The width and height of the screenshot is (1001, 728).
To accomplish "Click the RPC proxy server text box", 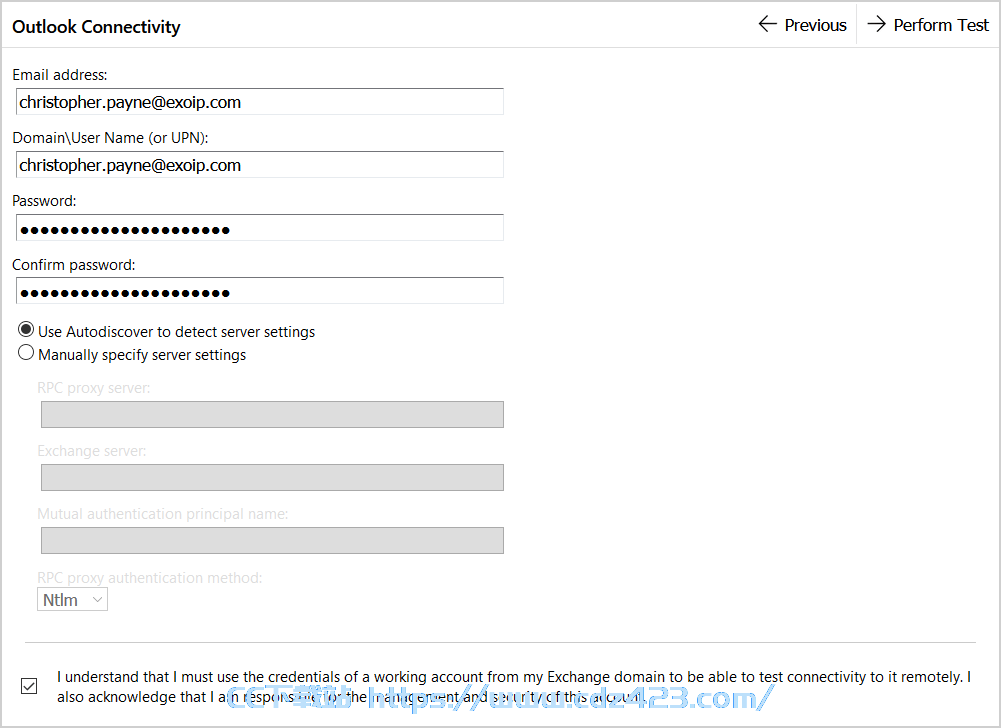I will point(273,414).
